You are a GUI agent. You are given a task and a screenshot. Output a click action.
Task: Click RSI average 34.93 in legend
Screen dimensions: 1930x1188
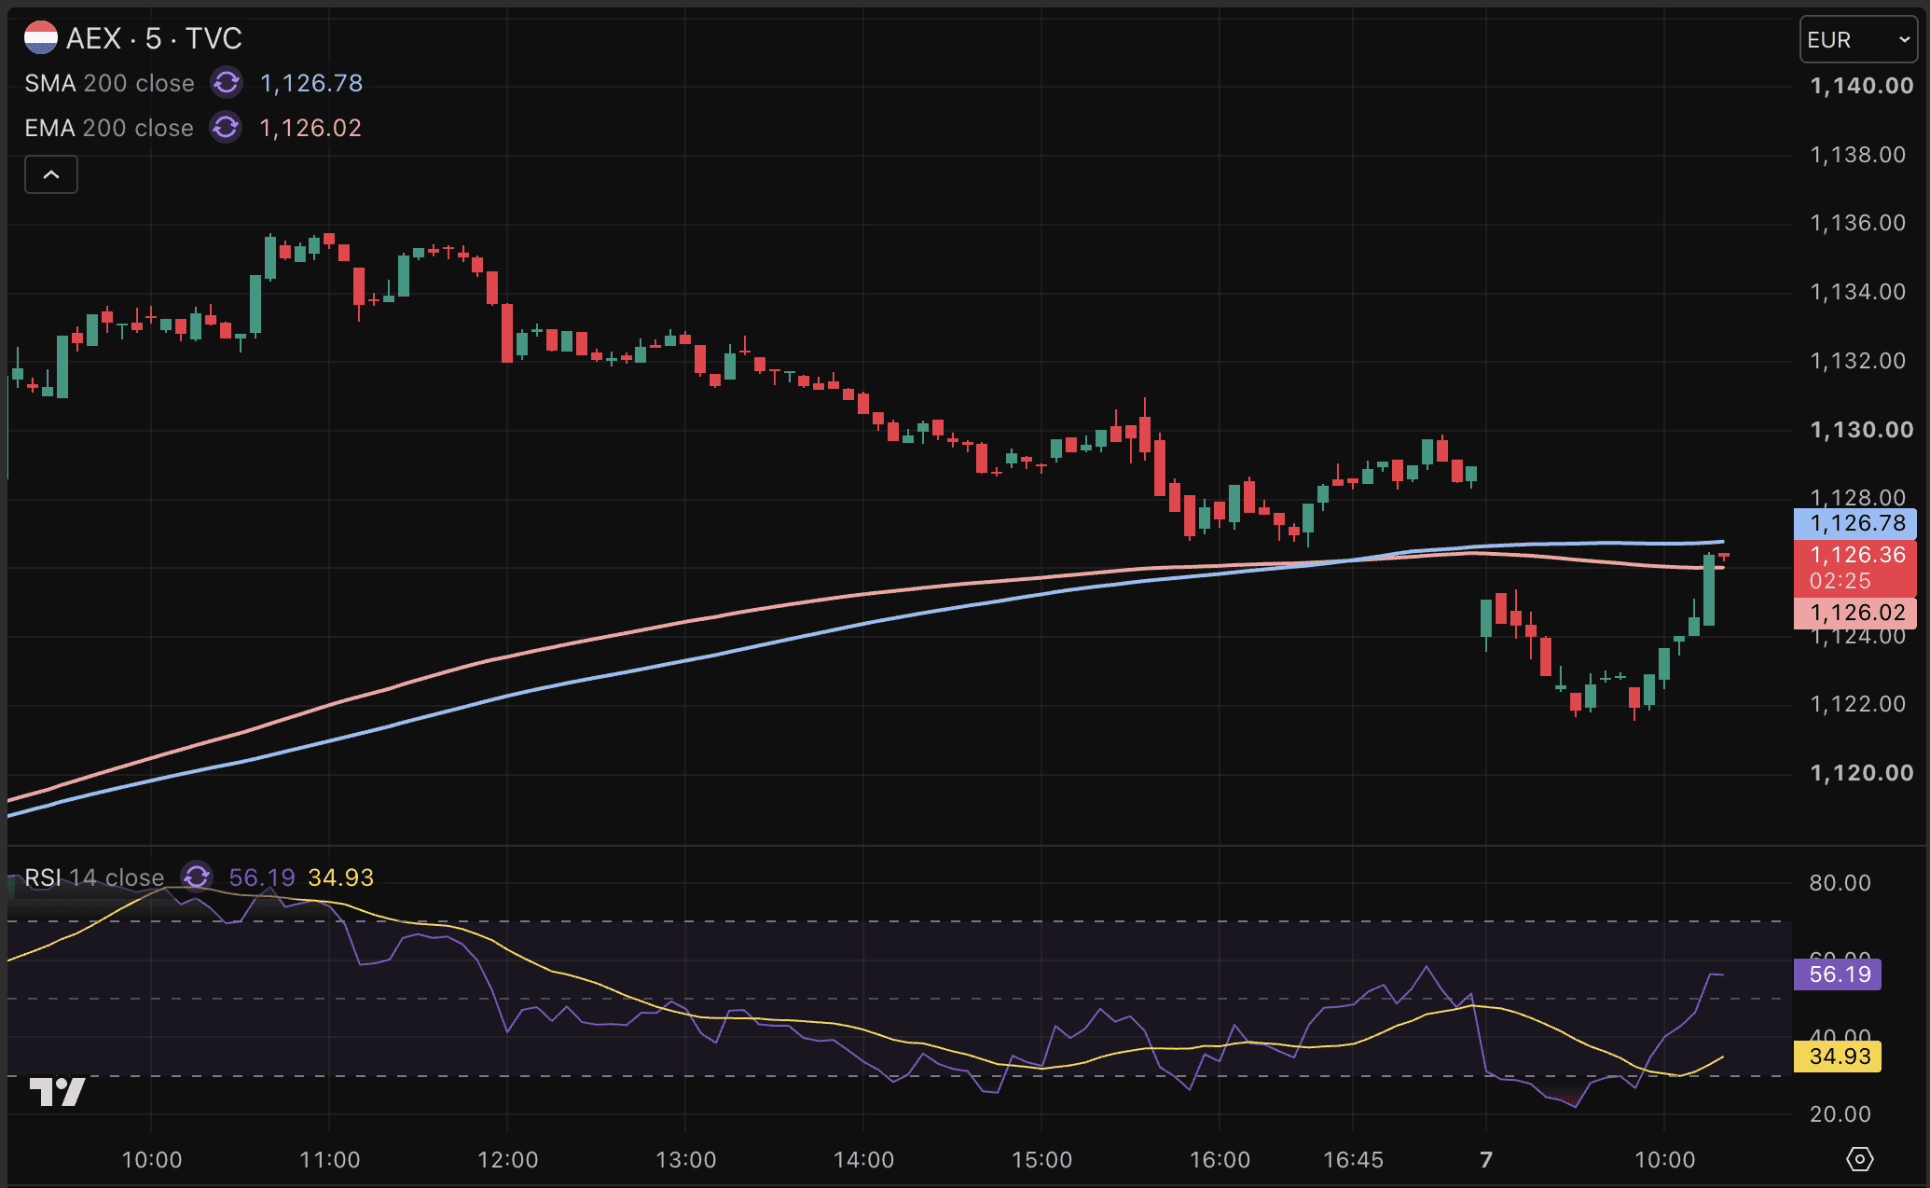pos(341,877)
